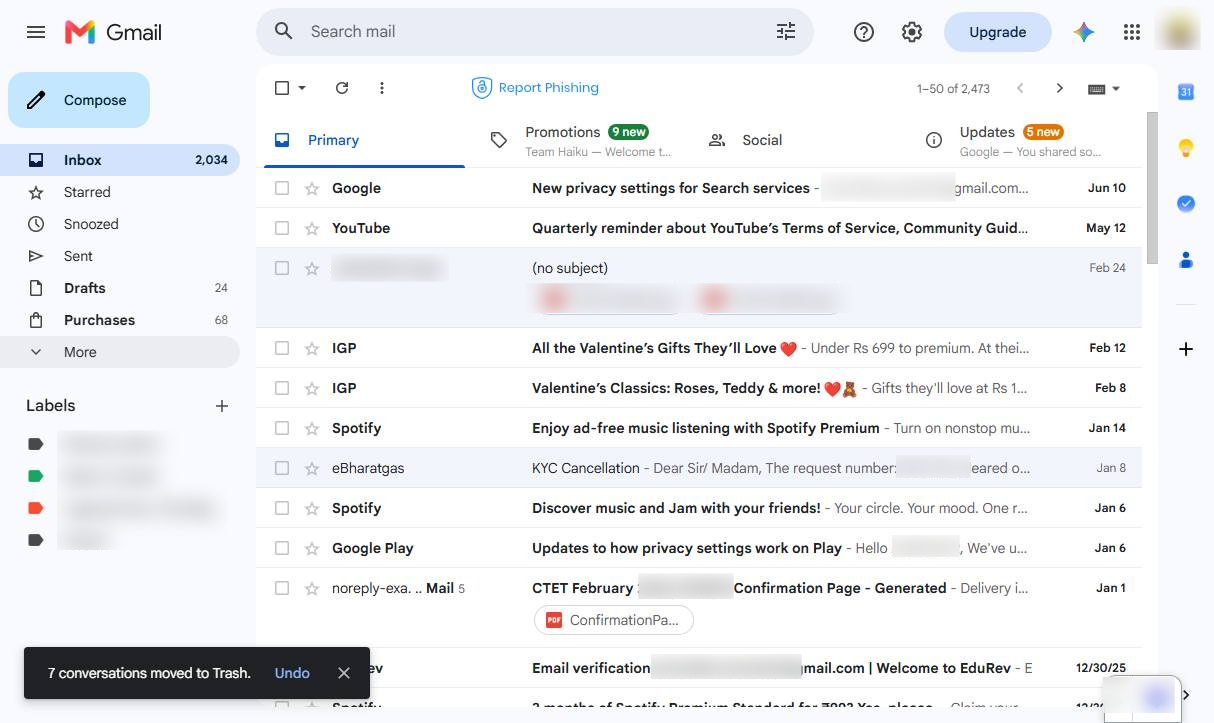Dismiss the Trash notification with X
This screenshot has width=1214, height=723.
344,673
